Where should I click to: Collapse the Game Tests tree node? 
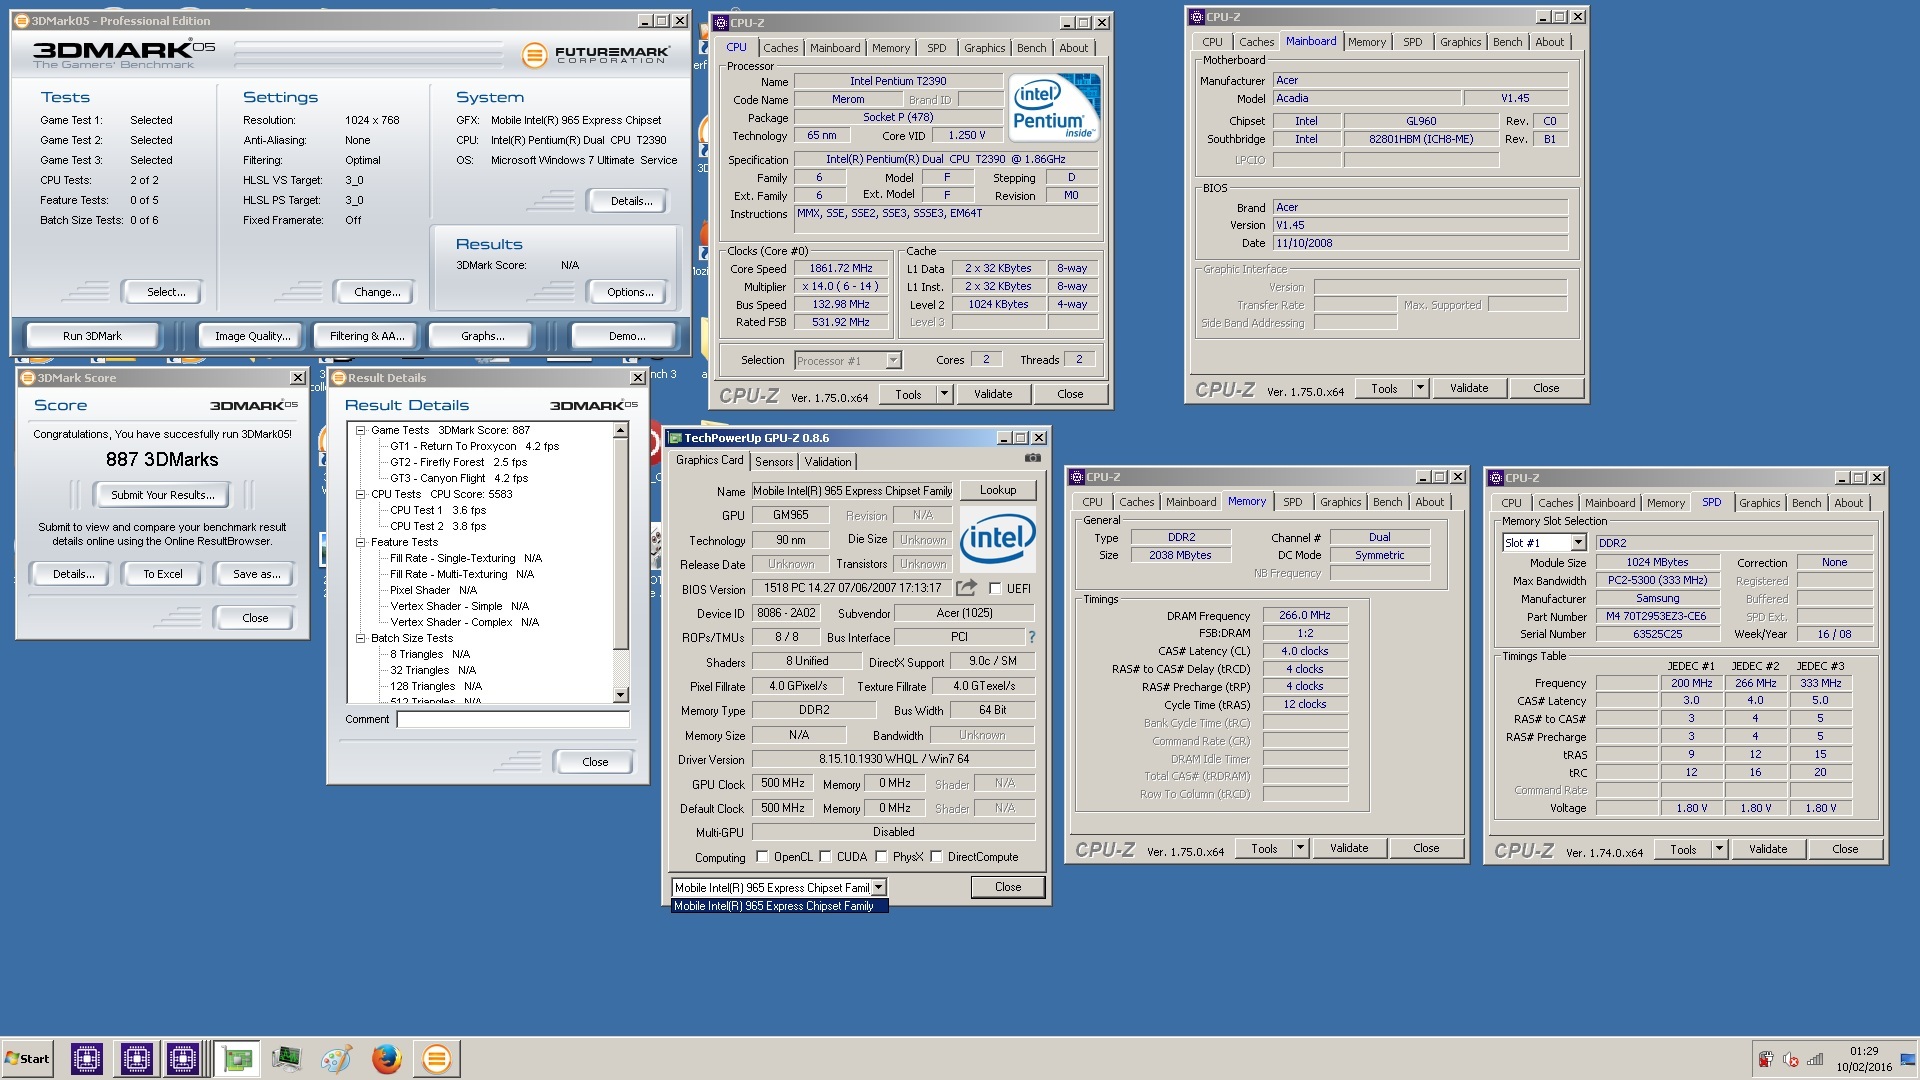click(360, 430)
